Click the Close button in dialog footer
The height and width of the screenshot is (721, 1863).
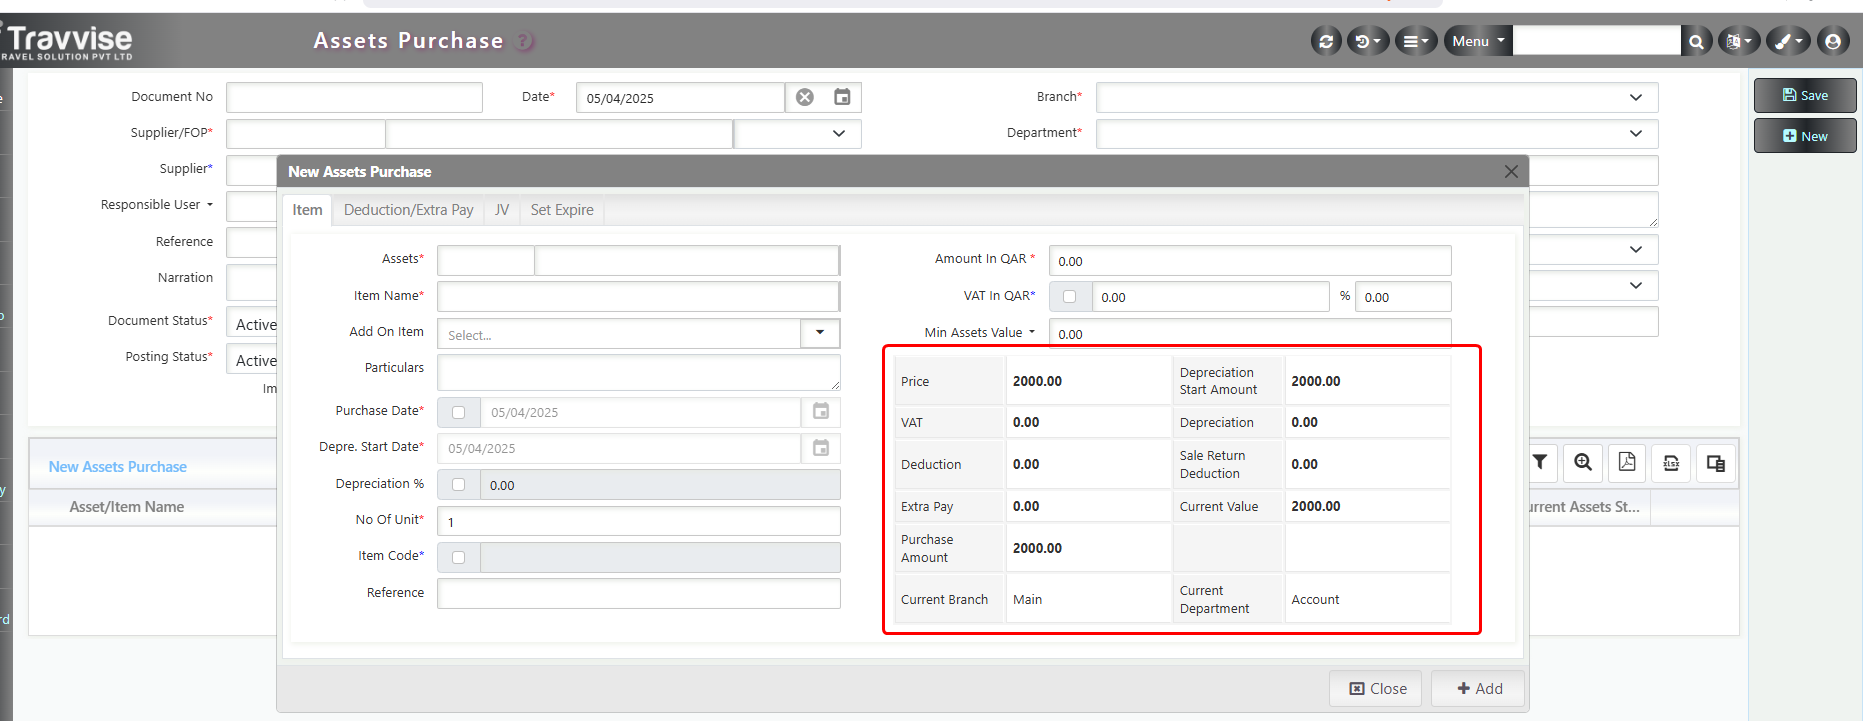tap(1376, 688)
